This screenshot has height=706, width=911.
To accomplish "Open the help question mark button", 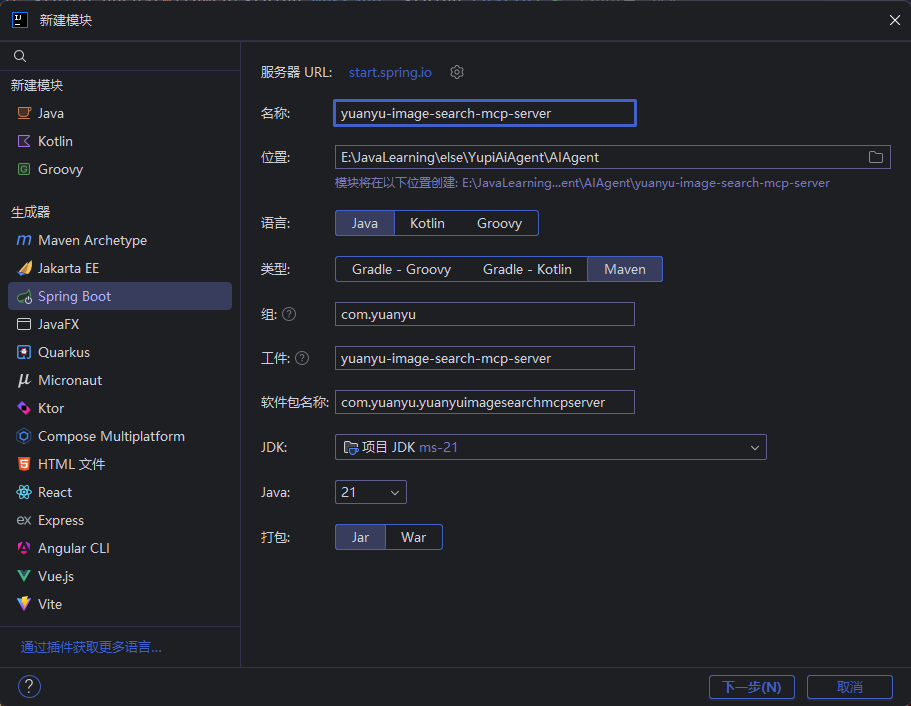I will coord(30,686).
